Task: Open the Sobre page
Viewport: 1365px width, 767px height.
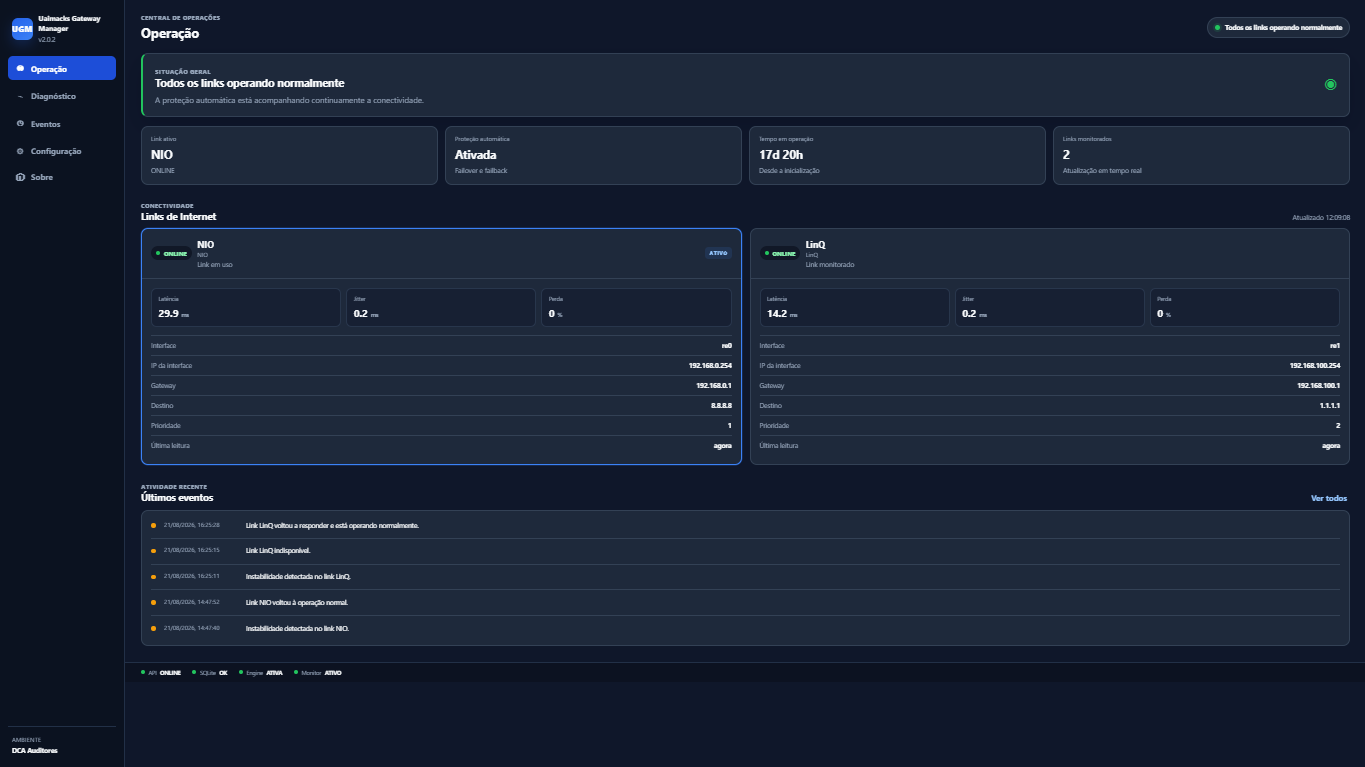Action: tap(62, 177)
